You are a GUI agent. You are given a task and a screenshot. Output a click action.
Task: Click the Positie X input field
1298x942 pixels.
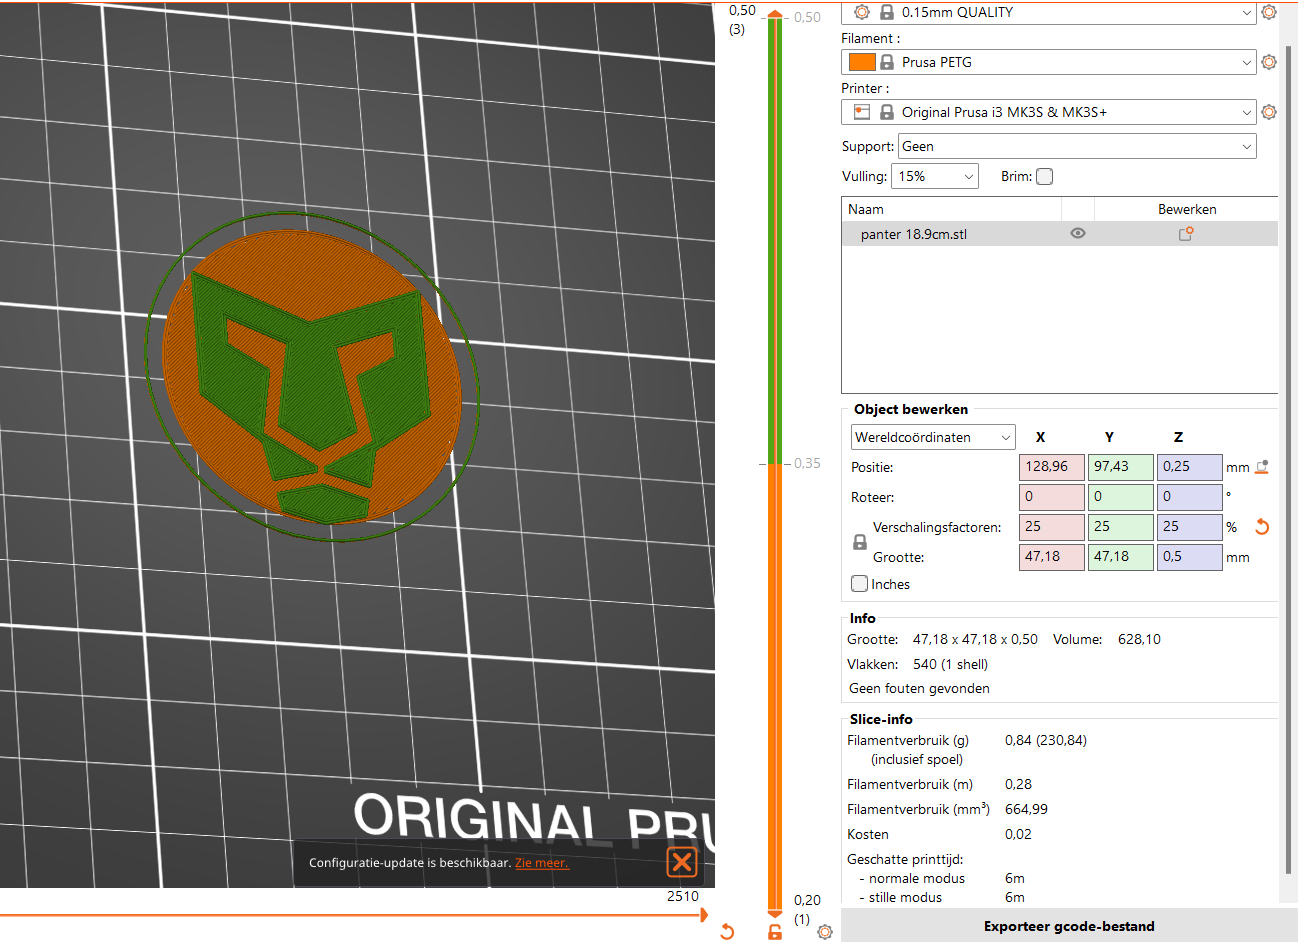pos(1051,466)
